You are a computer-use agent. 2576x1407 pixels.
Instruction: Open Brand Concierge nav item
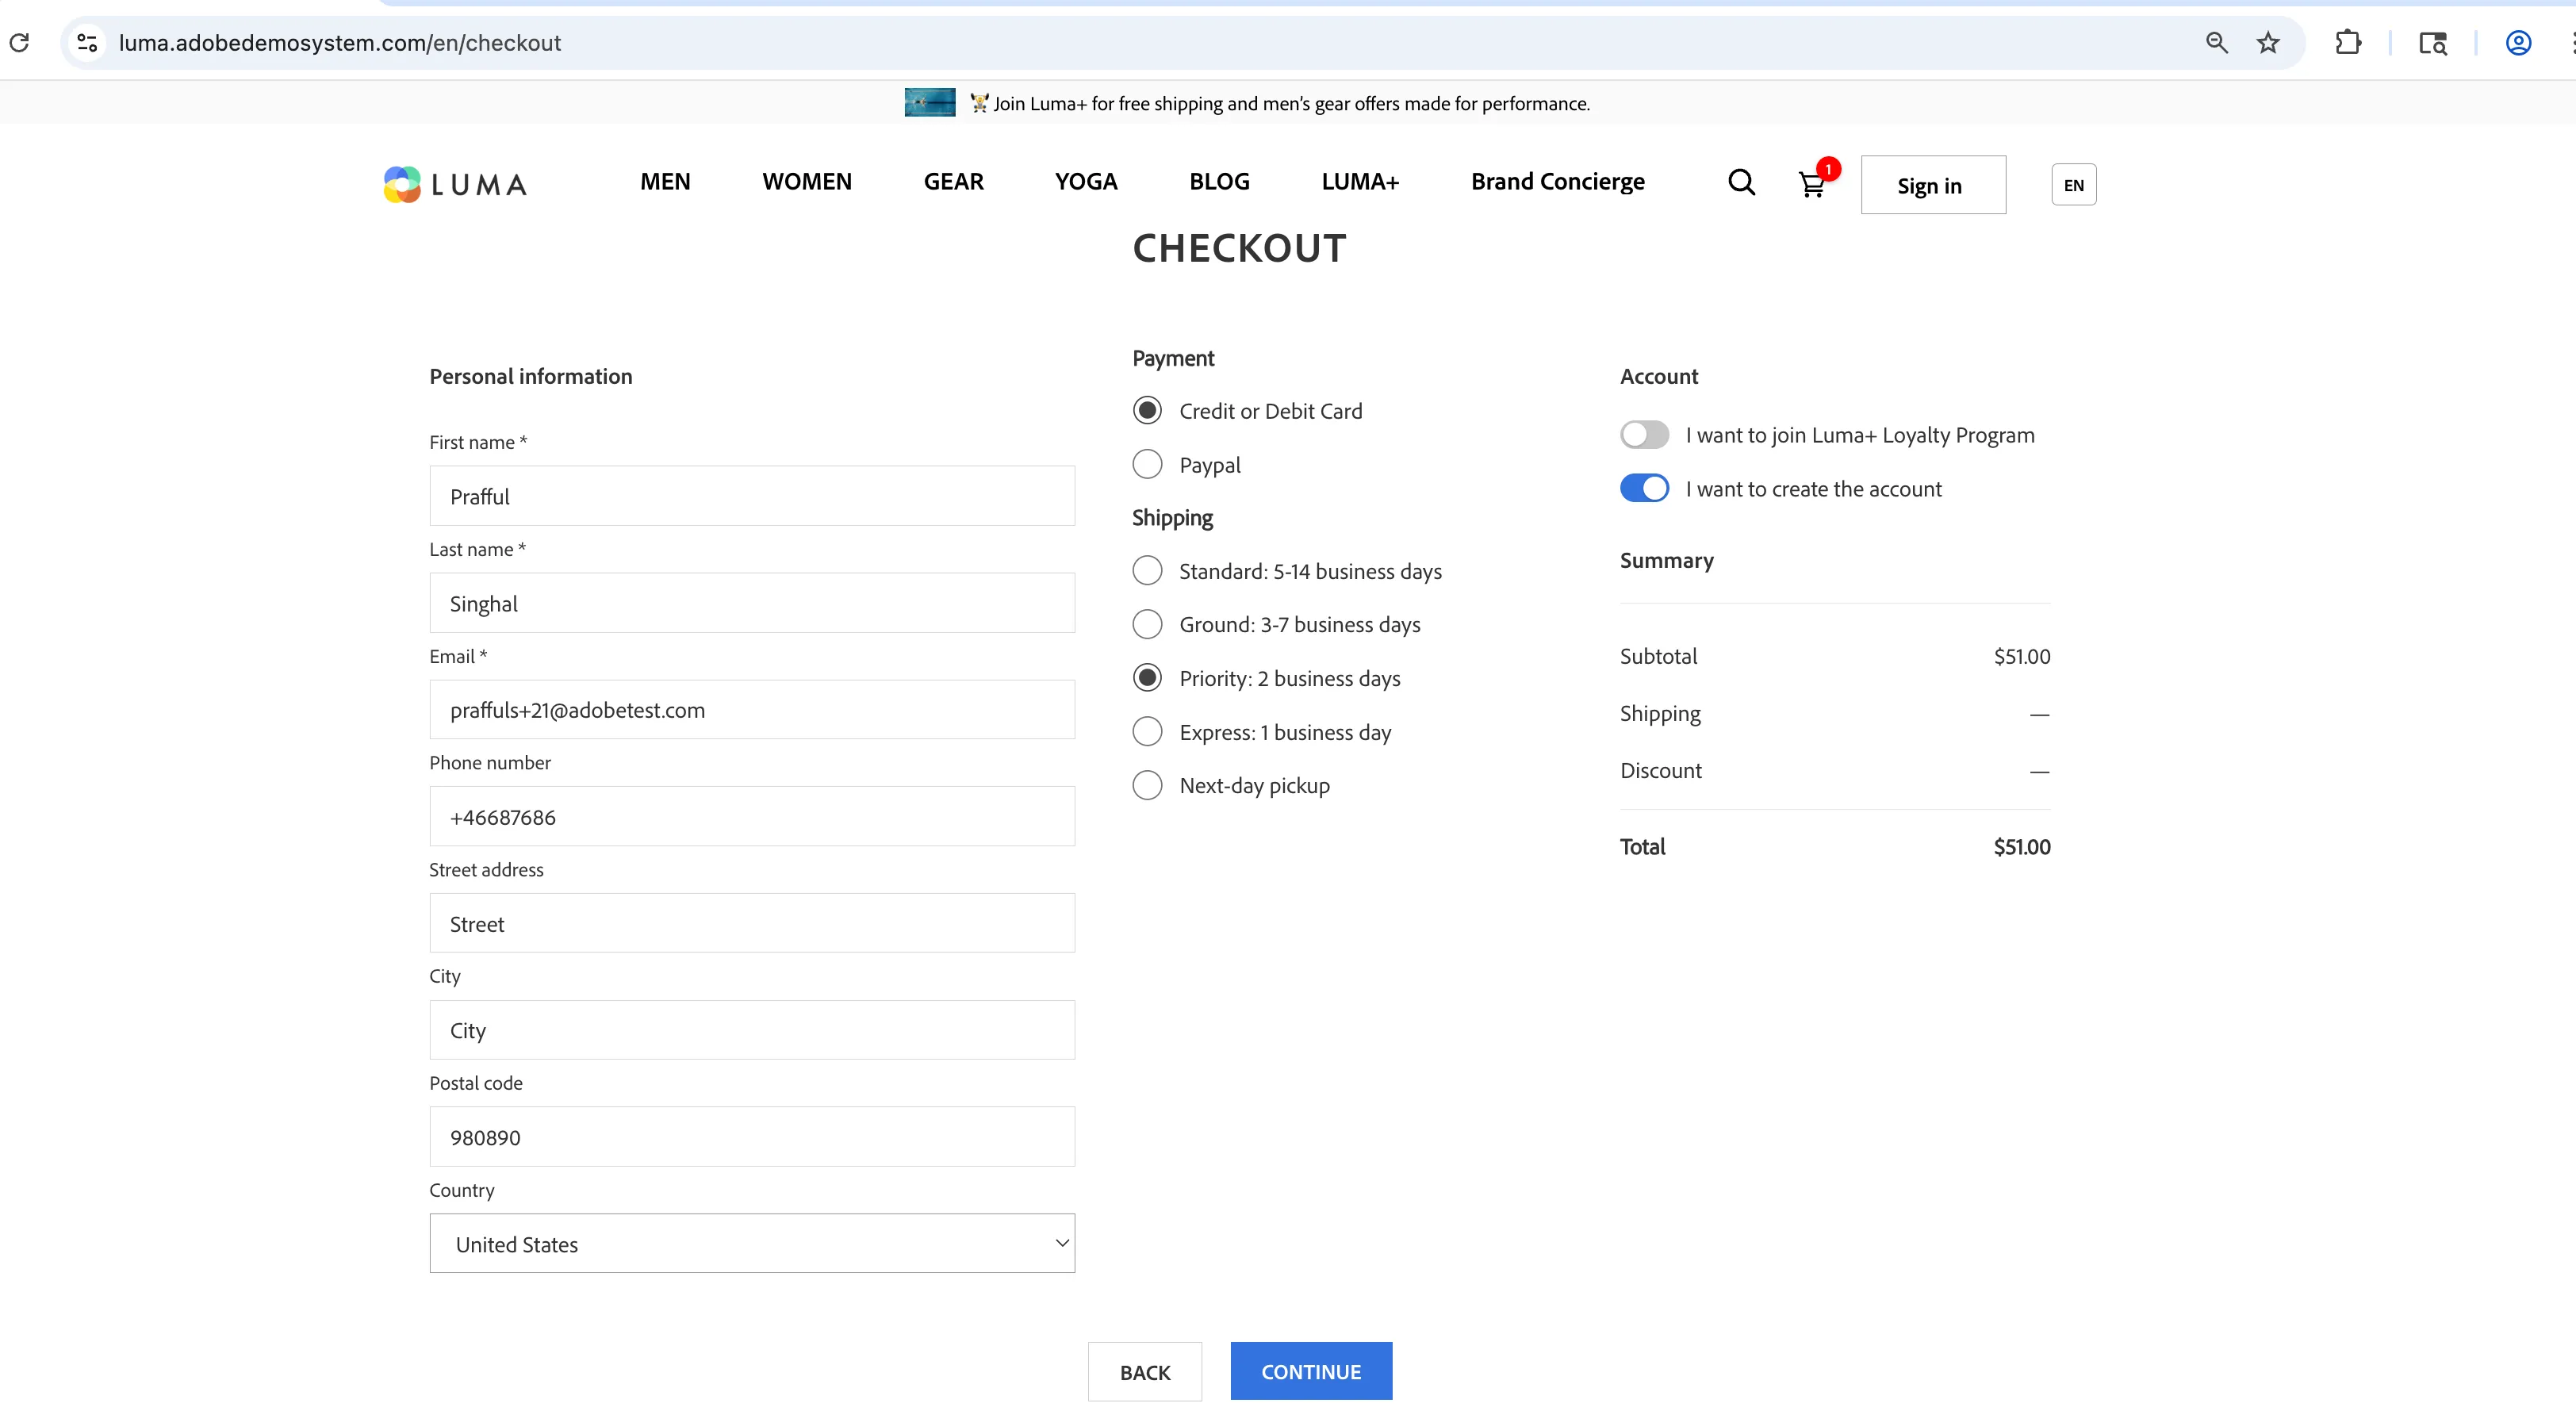click(x=1557, y=182)
